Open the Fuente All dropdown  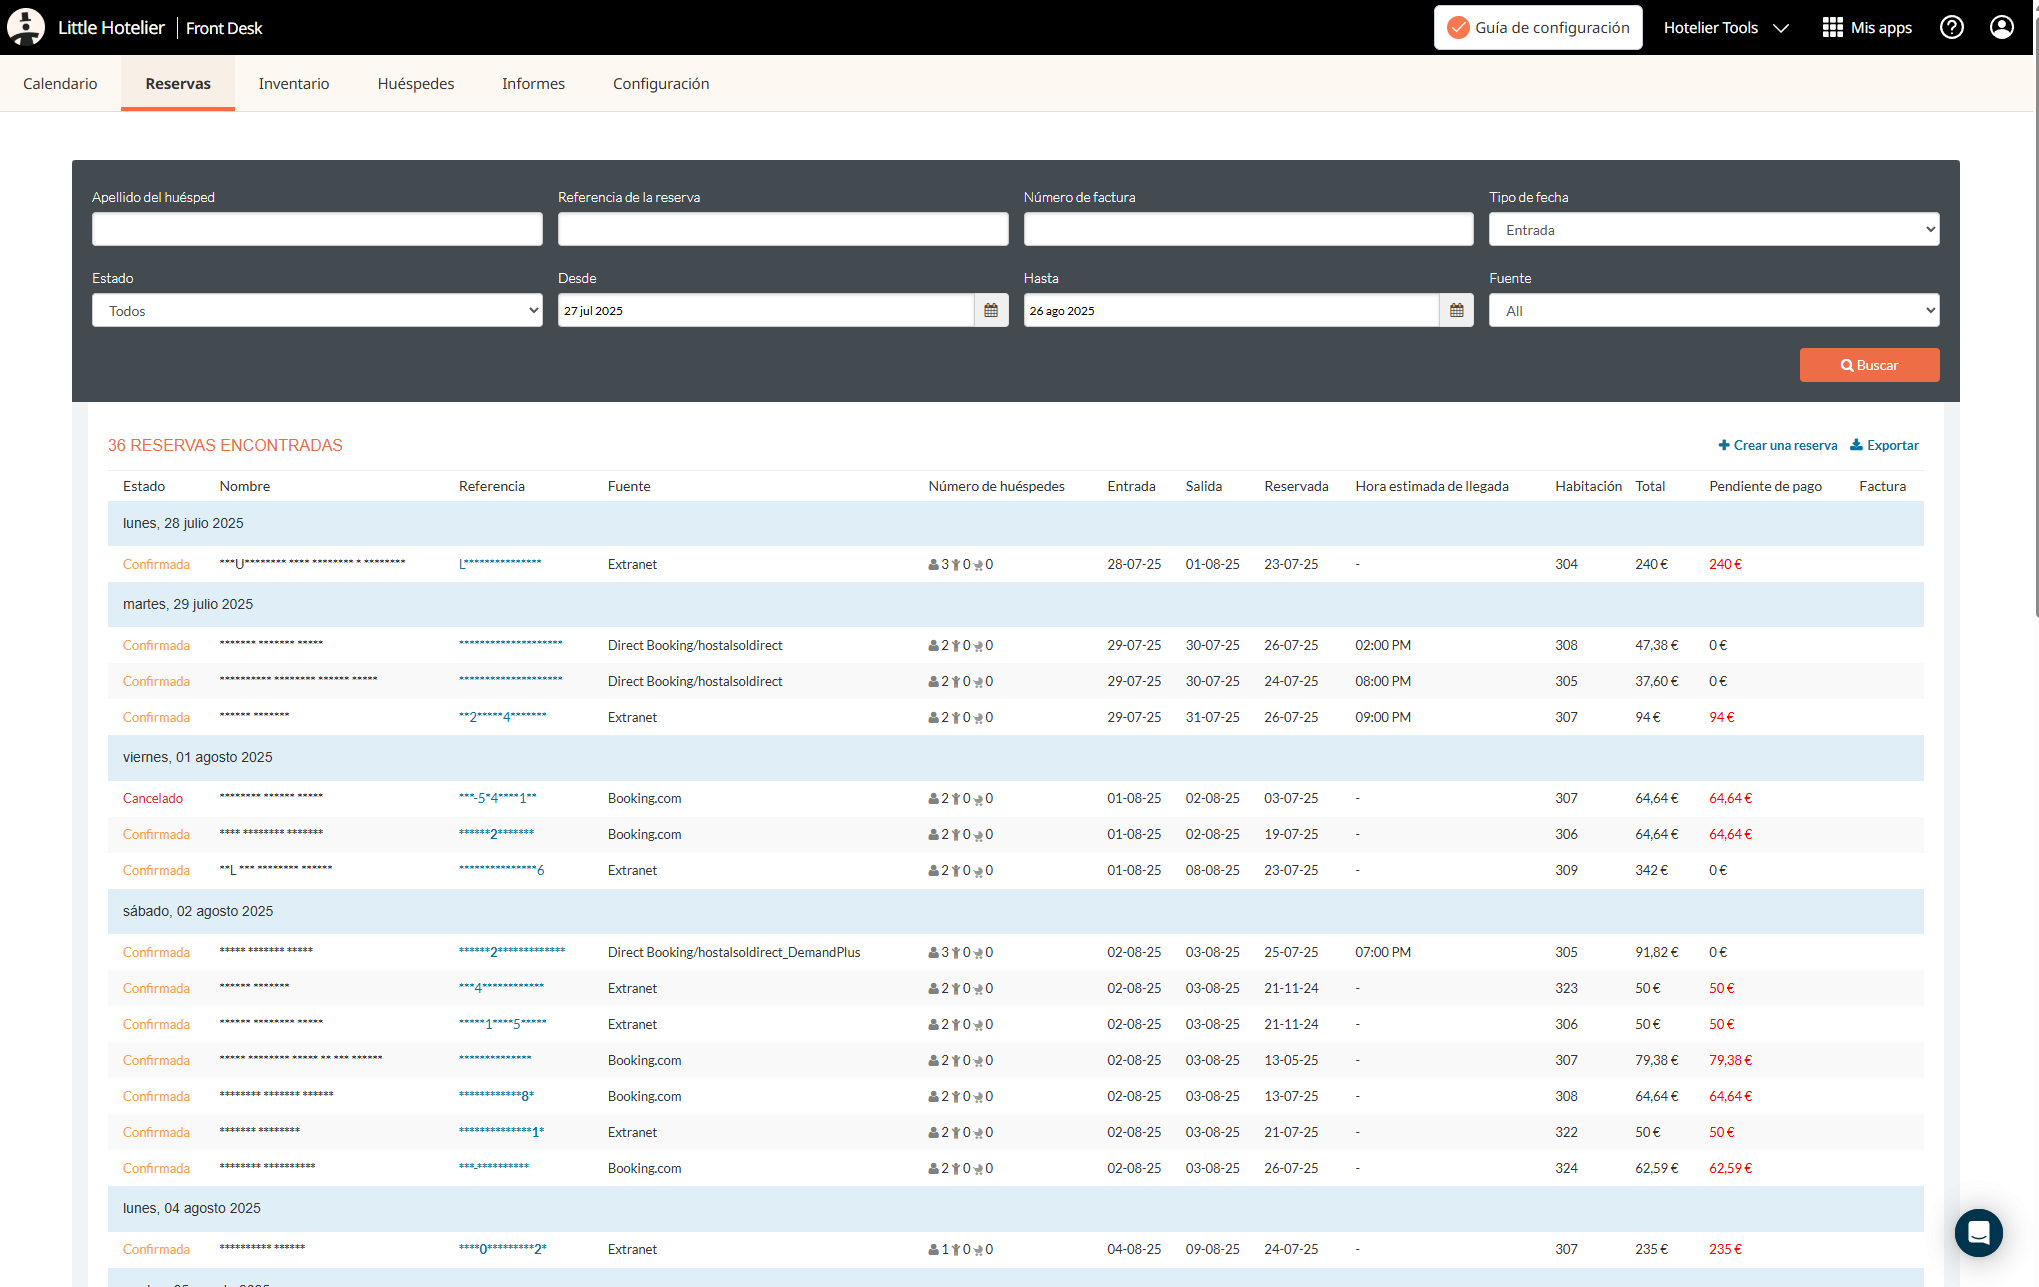point(1713,311)
